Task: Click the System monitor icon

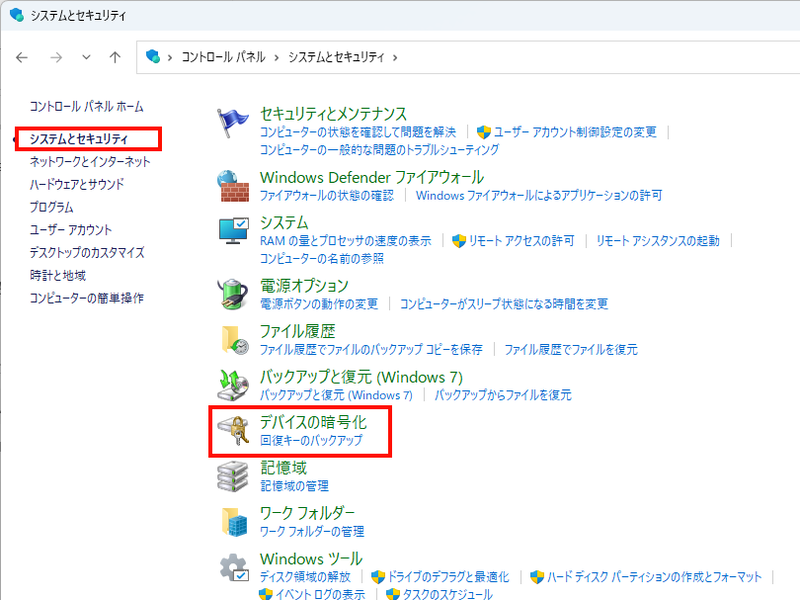Action: [x=234, y=231]
